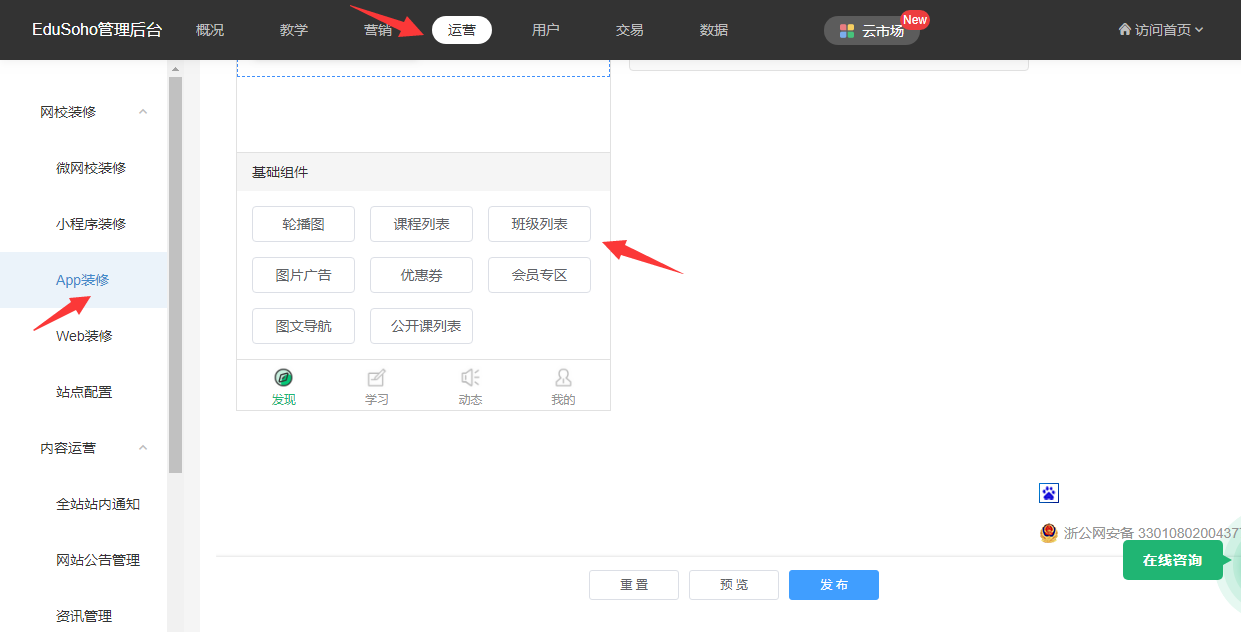Click the police badge record icon
This screenshot has height=632, width=1241.
pyautogui.click(x=1048, y=533)
